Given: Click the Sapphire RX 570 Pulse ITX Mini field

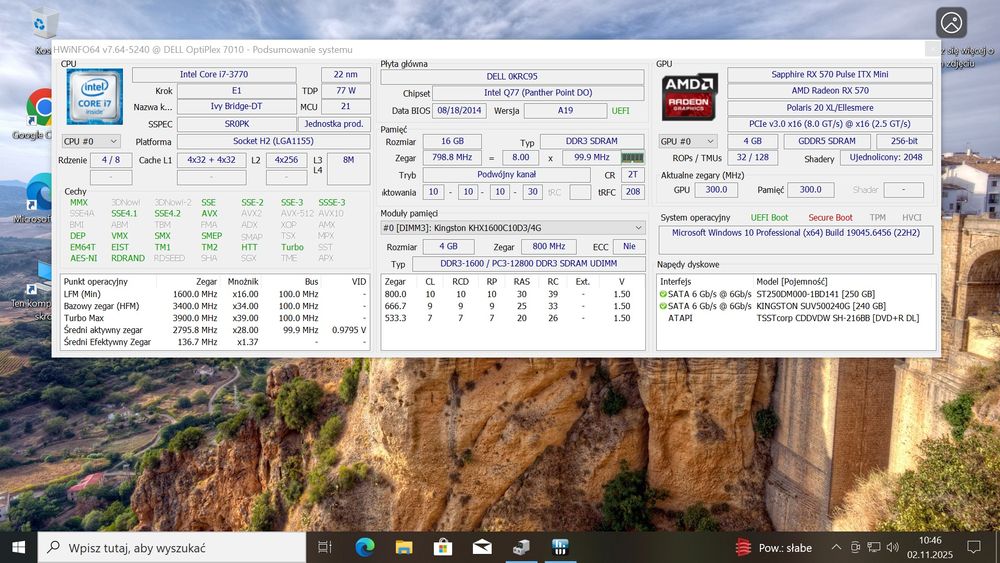Looking at the screenshot, I should 830,75.
